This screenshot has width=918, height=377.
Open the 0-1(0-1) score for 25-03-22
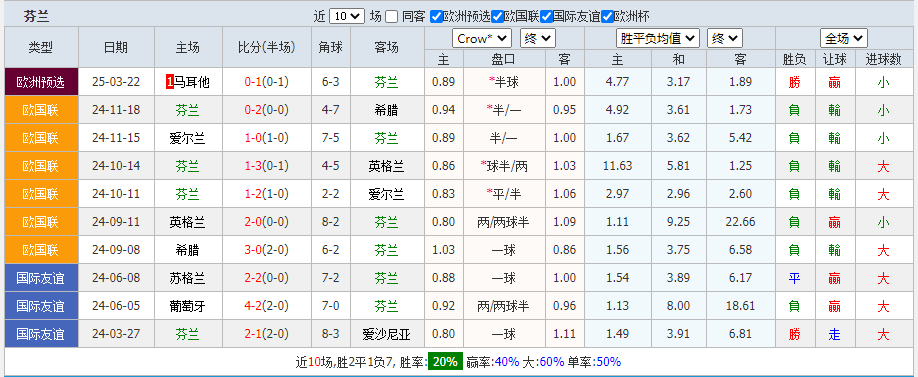point(267,82)
